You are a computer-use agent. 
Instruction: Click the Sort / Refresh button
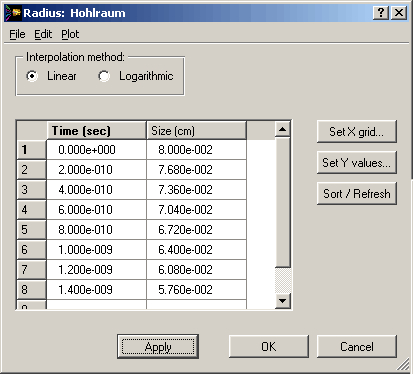point(357,194)
